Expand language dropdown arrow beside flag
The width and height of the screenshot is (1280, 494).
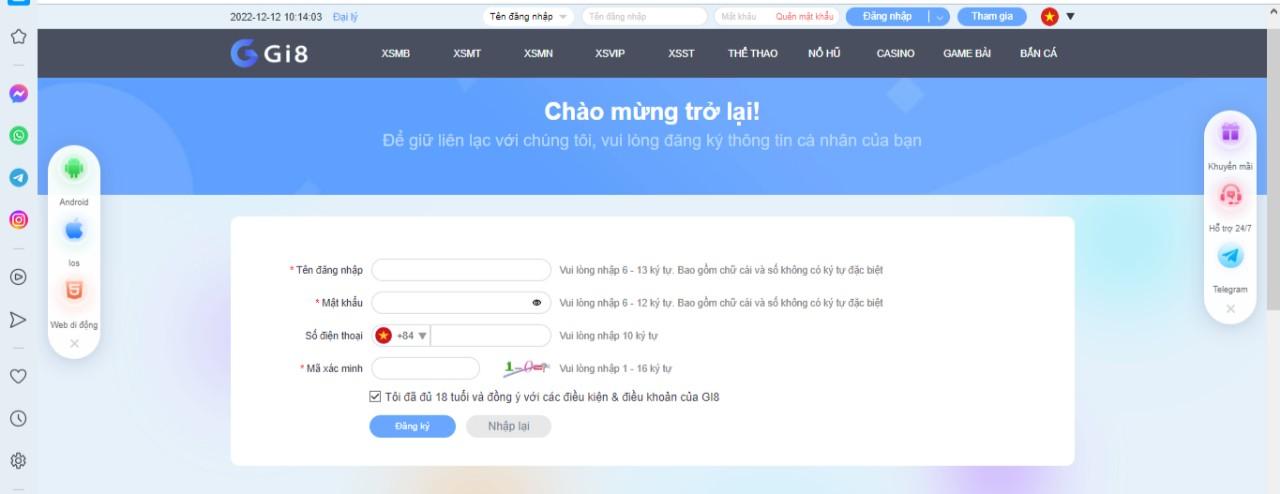click(1070, 16)
